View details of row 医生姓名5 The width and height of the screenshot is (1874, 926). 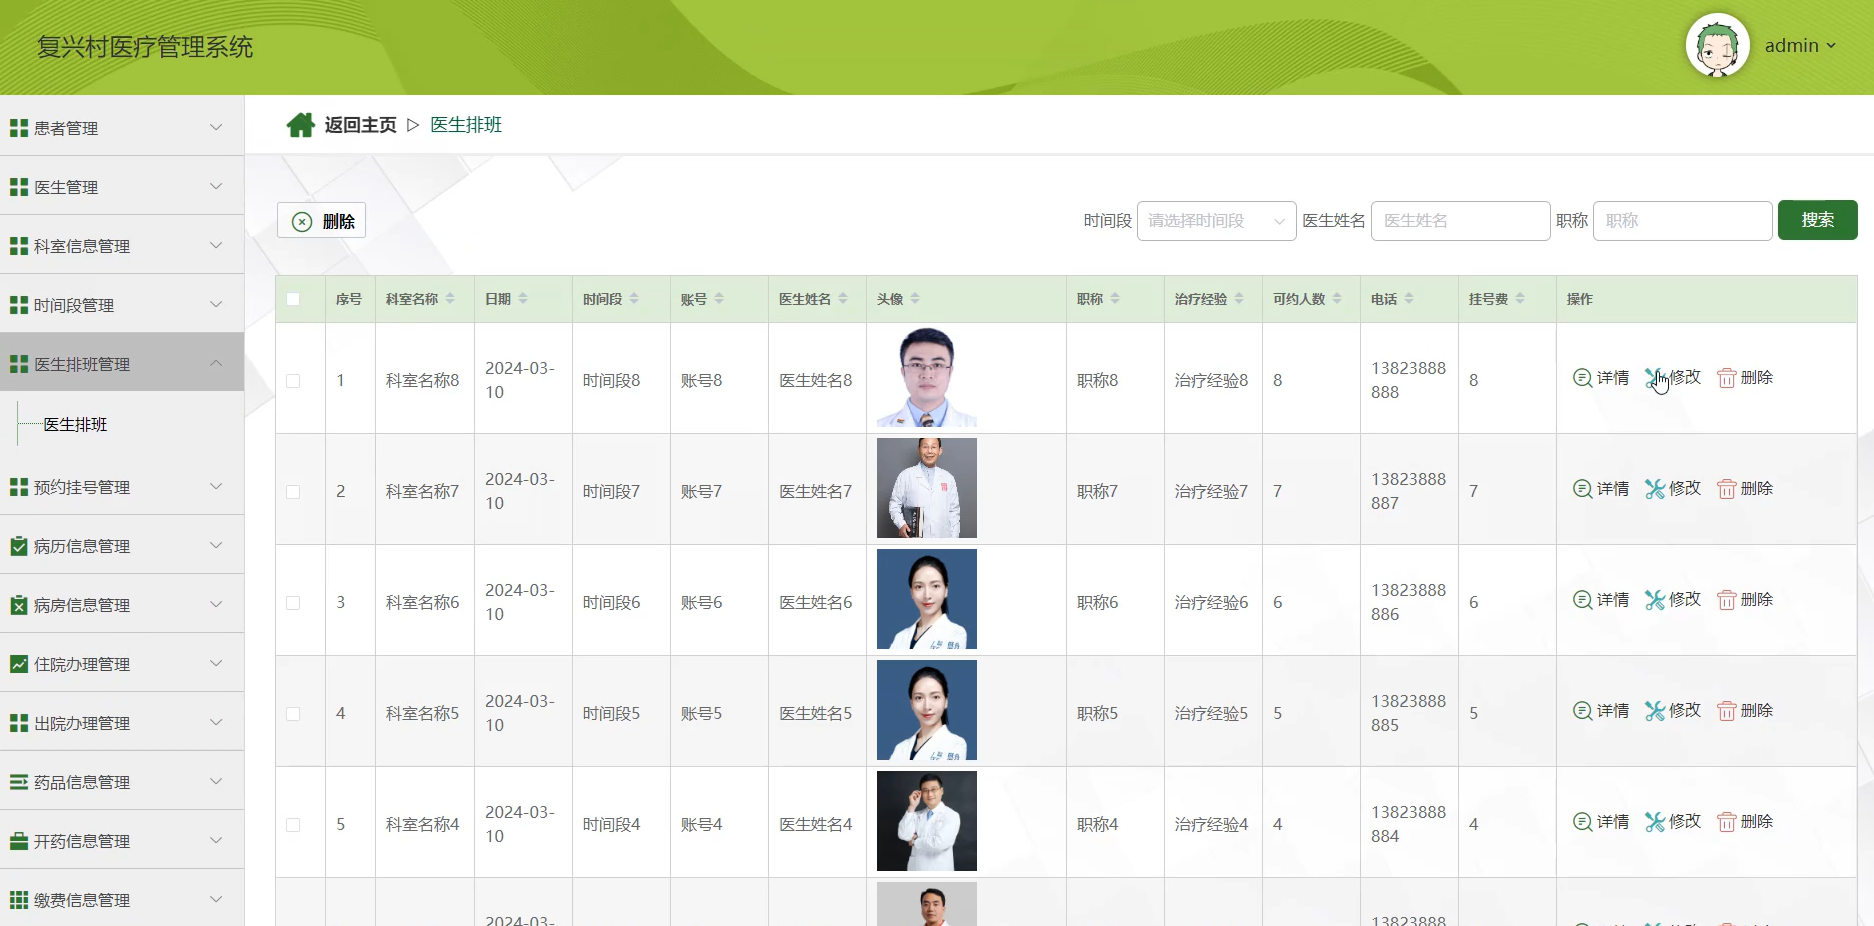point(1601,711)
